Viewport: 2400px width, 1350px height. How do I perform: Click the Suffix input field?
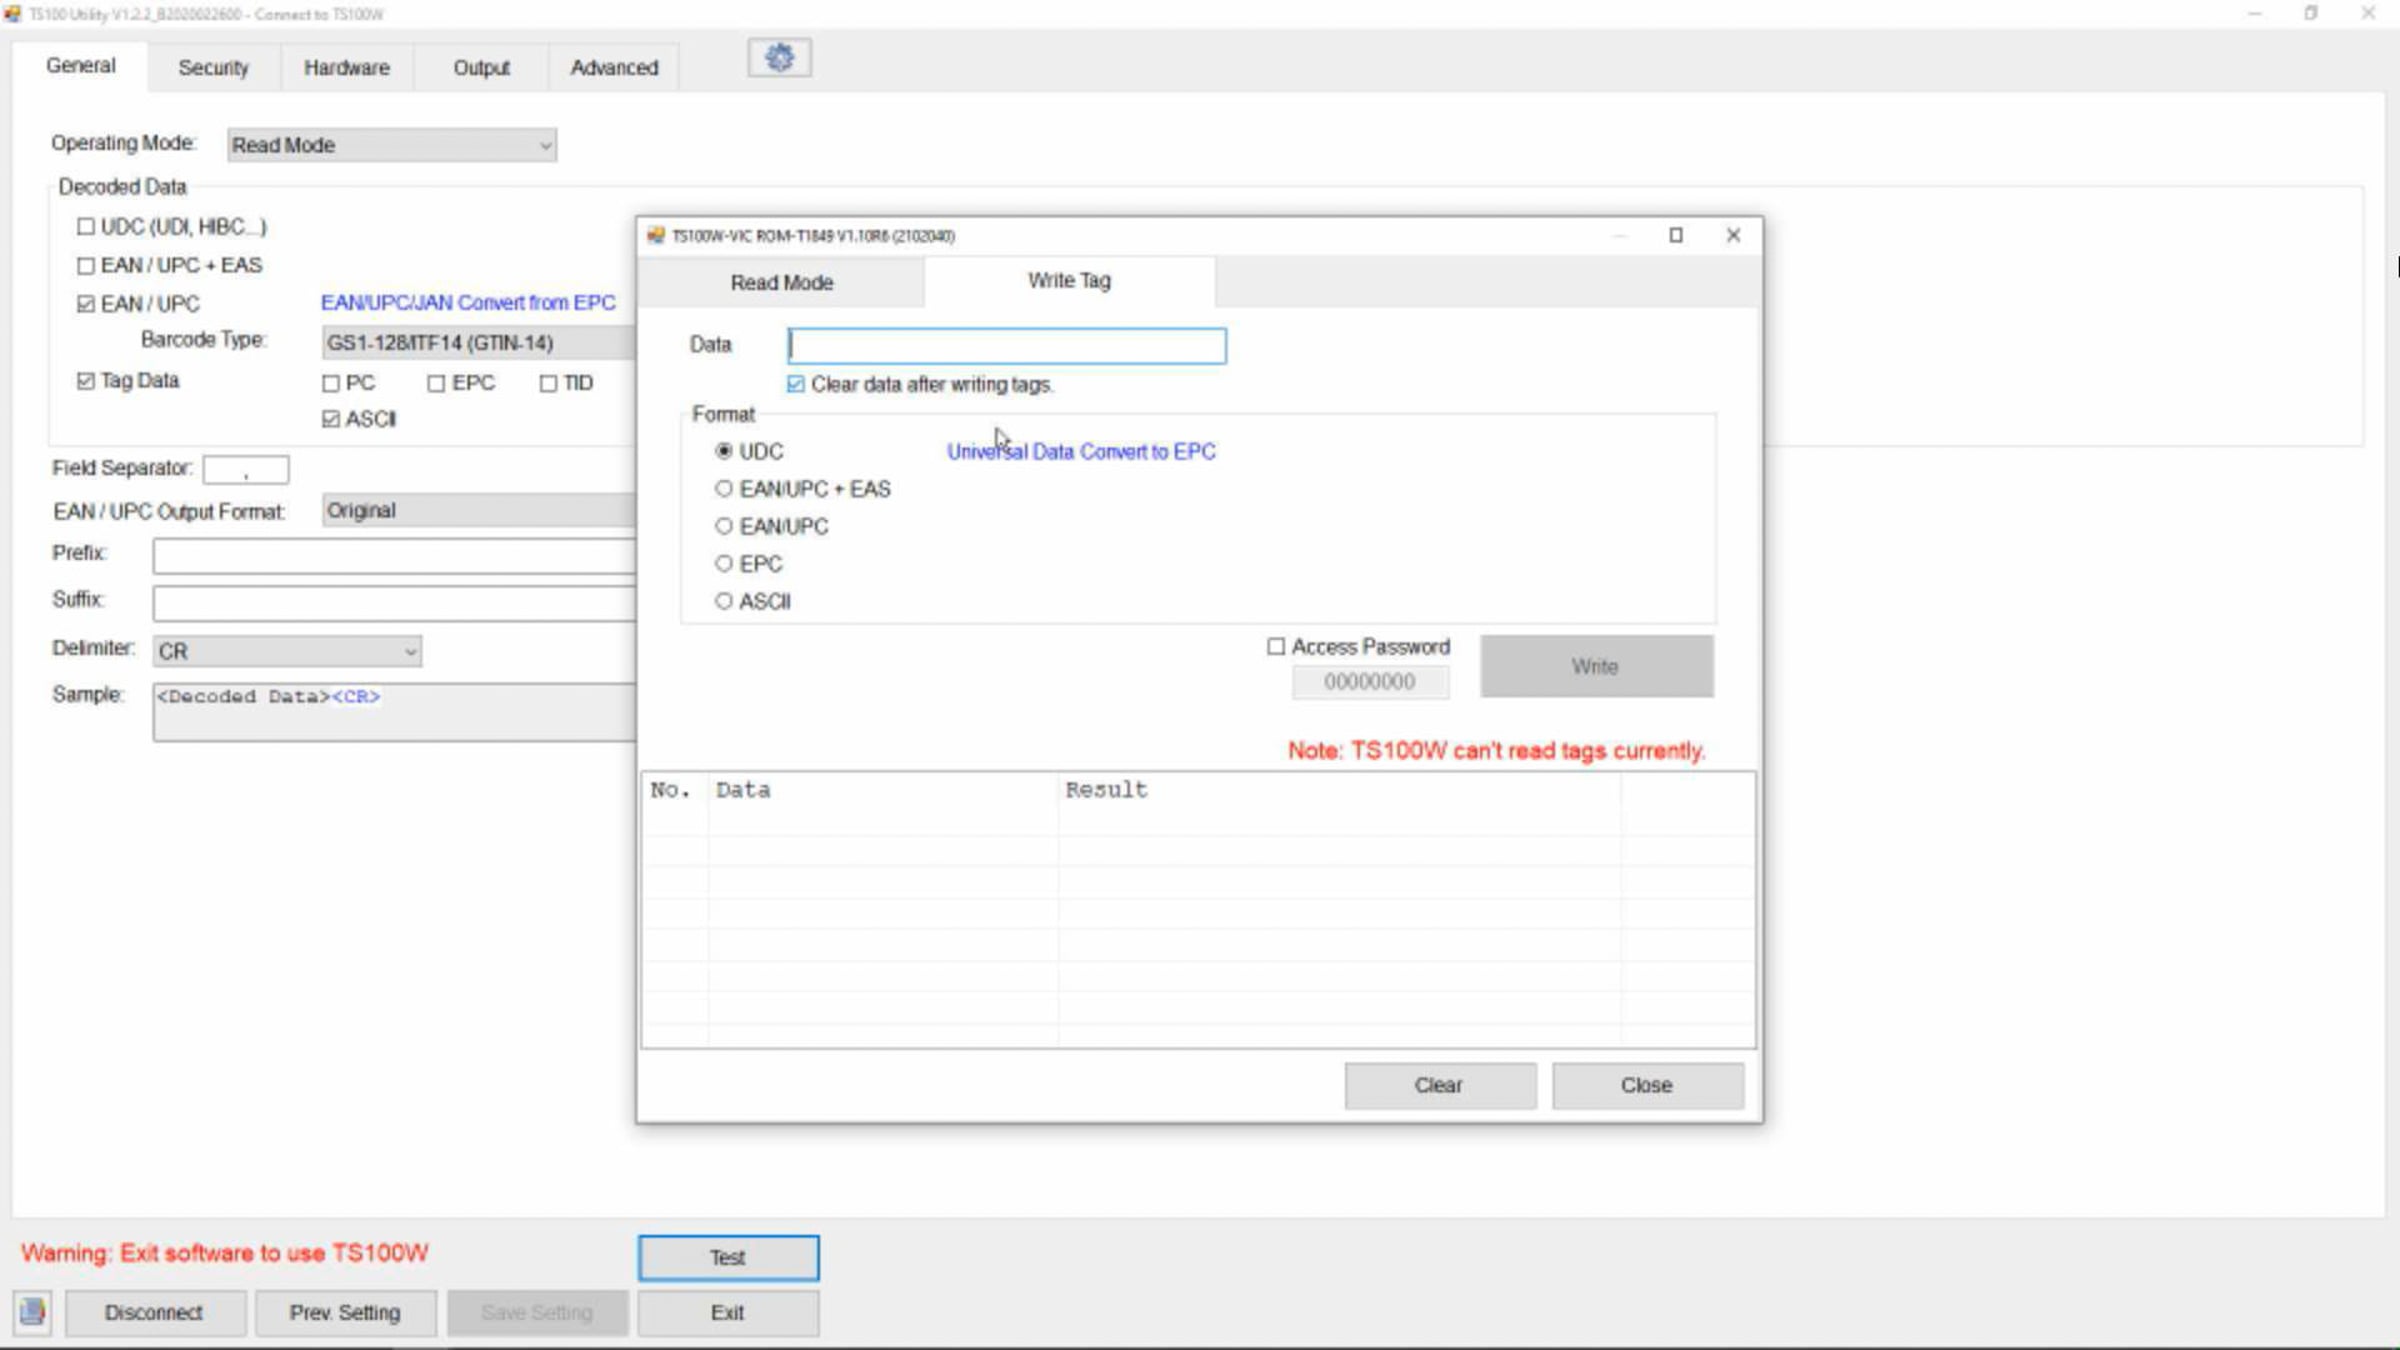point(394,603)
